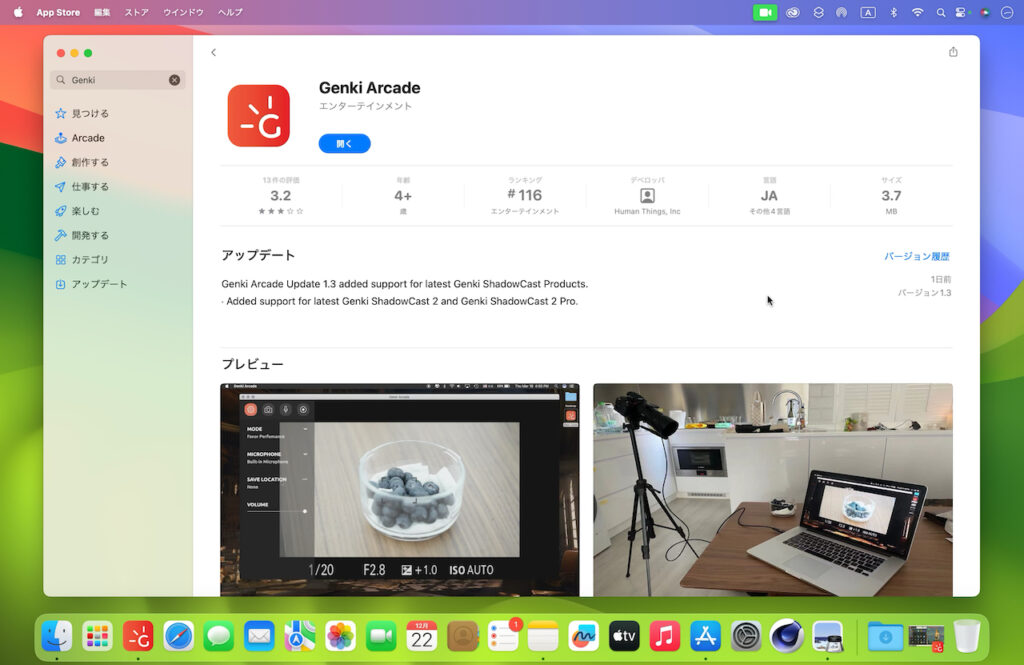Image resolution: width=1024 pixels, height=665 pixels.
Task: Click the Genki Arcade icon in the Dock
Action: [138, 634]
